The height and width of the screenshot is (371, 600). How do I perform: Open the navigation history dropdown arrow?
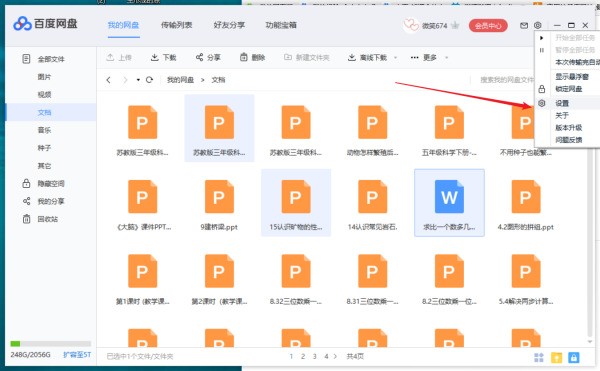point(138,80)
